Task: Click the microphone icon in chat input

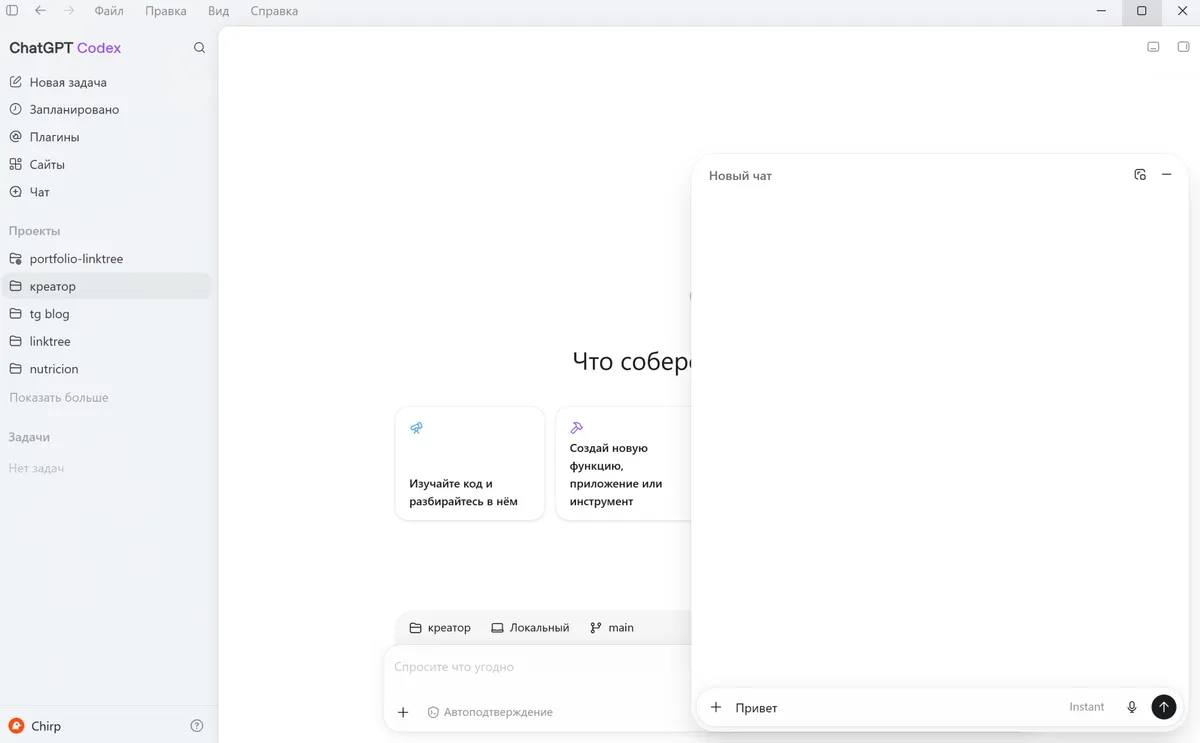Action: tap(1132, 707)
